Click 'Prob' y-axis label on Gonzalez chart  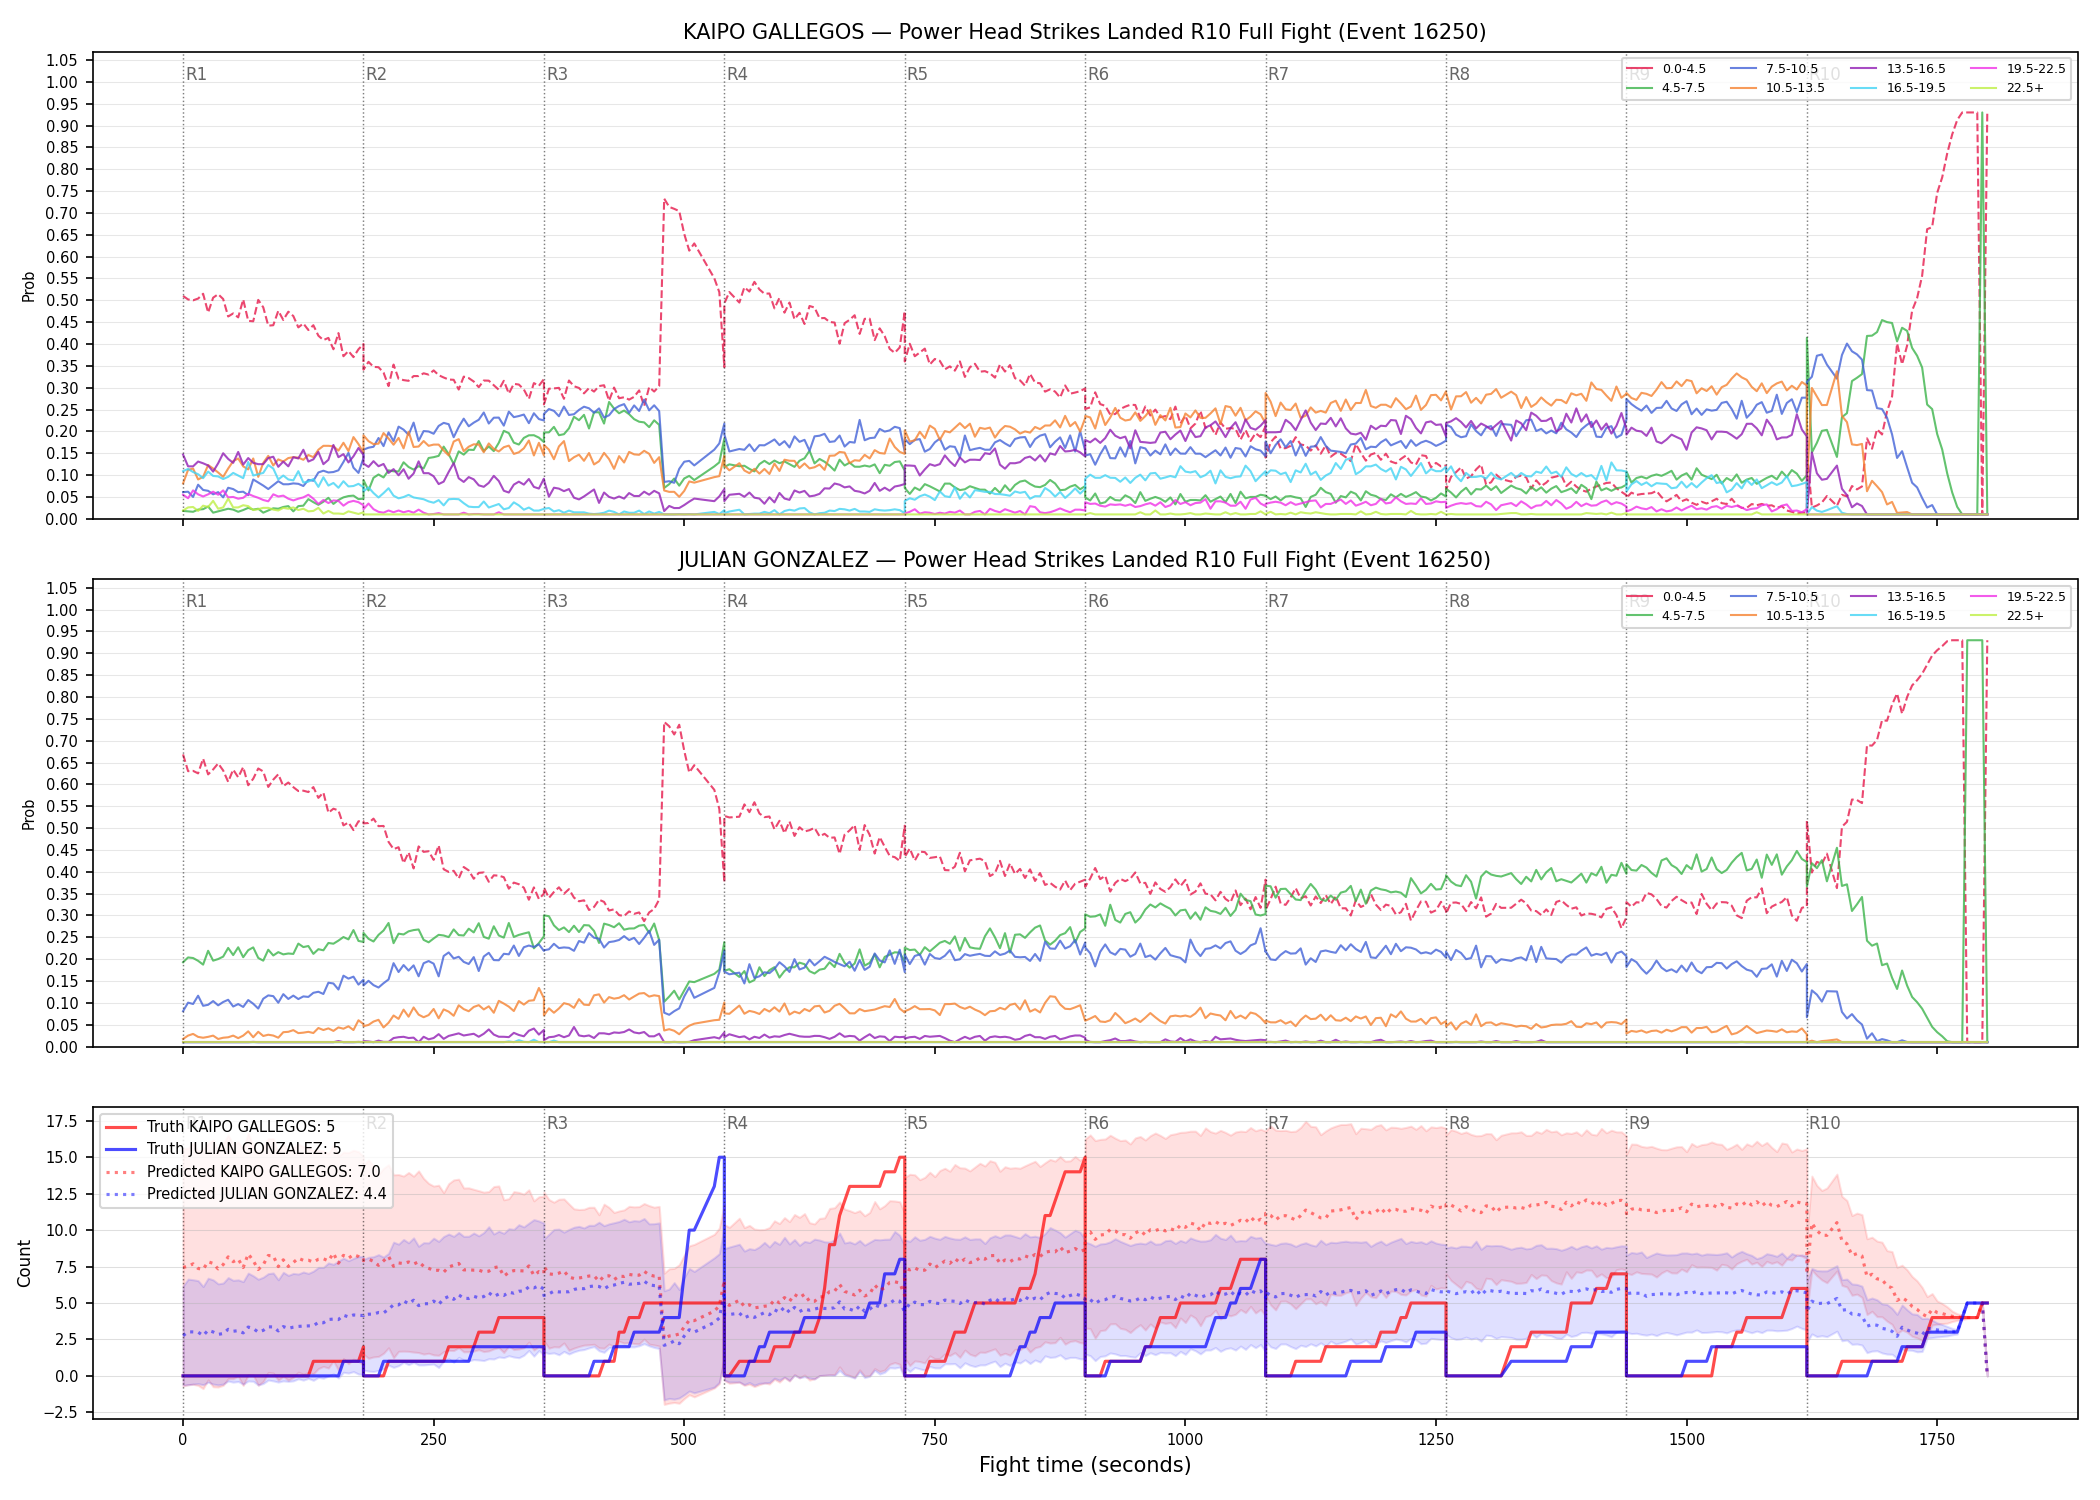pyautogui.click(x=29, y=814)
